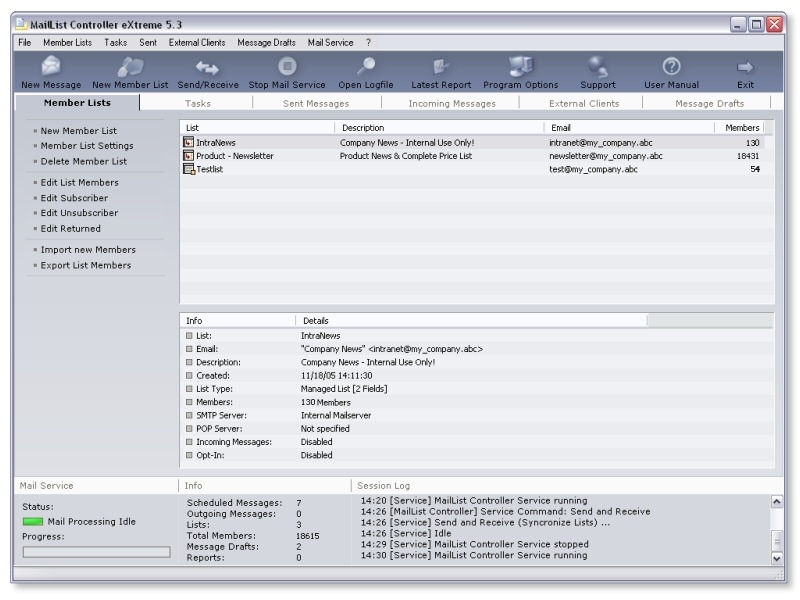Click Edit Unsubscriber link
The image size is (800, 600).
(79, 213)
